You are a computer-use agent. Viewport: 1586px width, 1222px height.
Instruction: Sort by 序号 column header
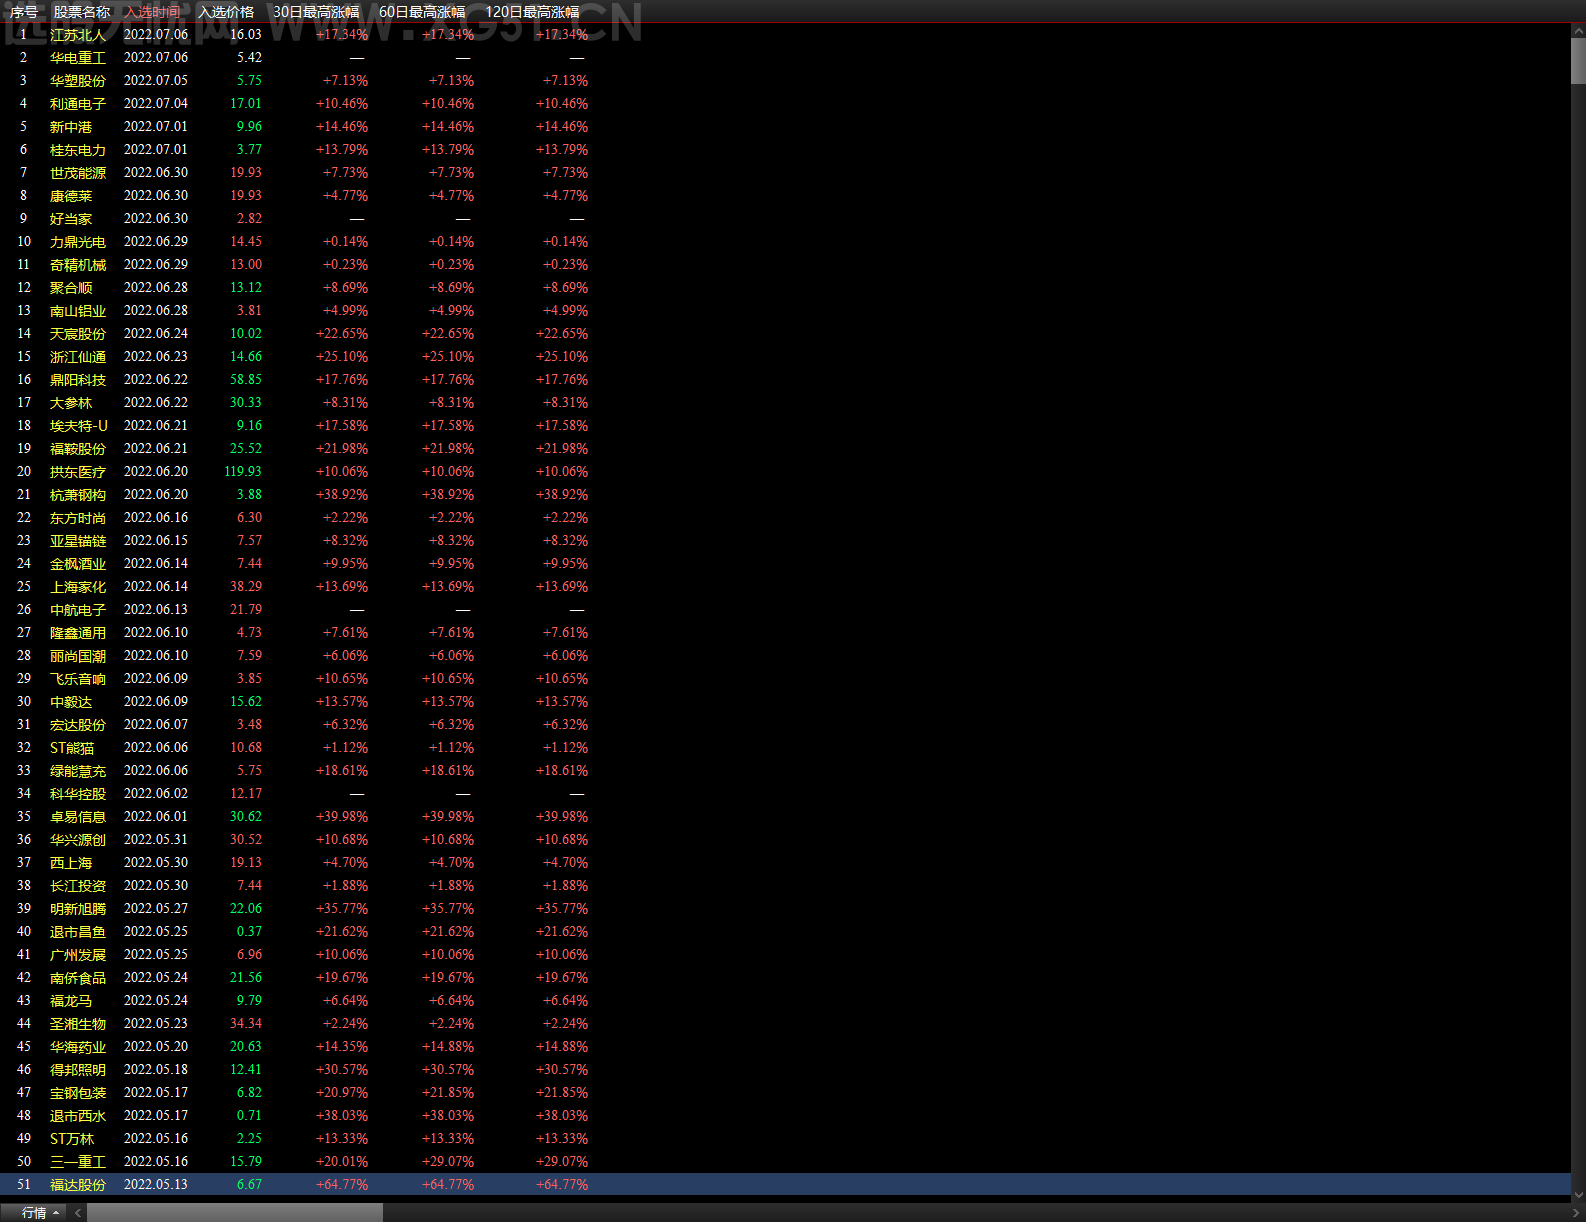tap(24, 12)
